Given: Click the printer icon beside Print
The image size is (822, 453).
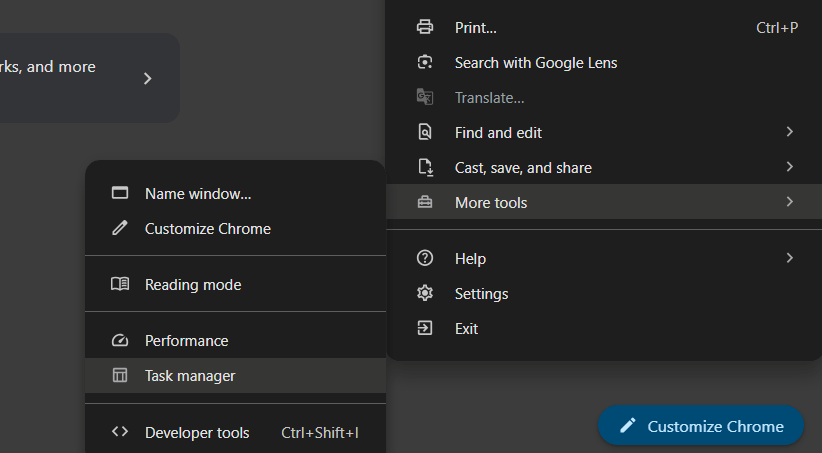Looking at the screenshot, I should click(x=425, y=27).
